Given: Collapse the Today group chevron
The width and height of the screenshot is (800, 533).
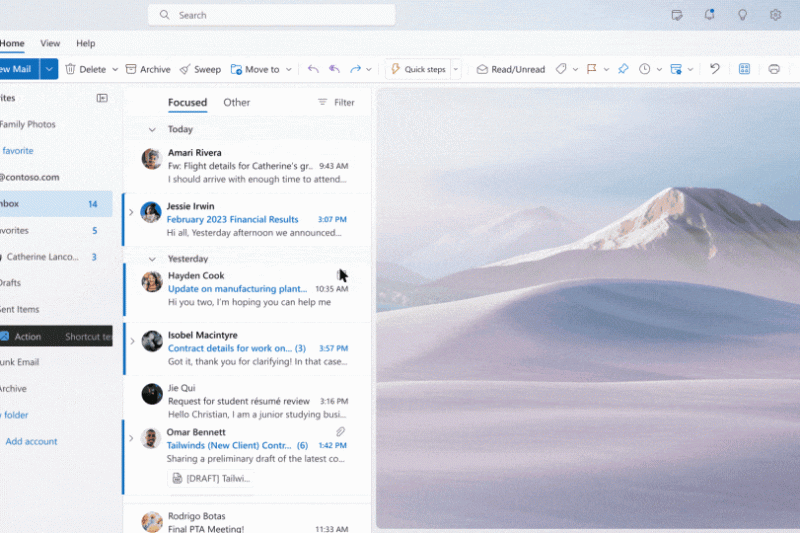Looking at the screenshot, I should [152, 129].
